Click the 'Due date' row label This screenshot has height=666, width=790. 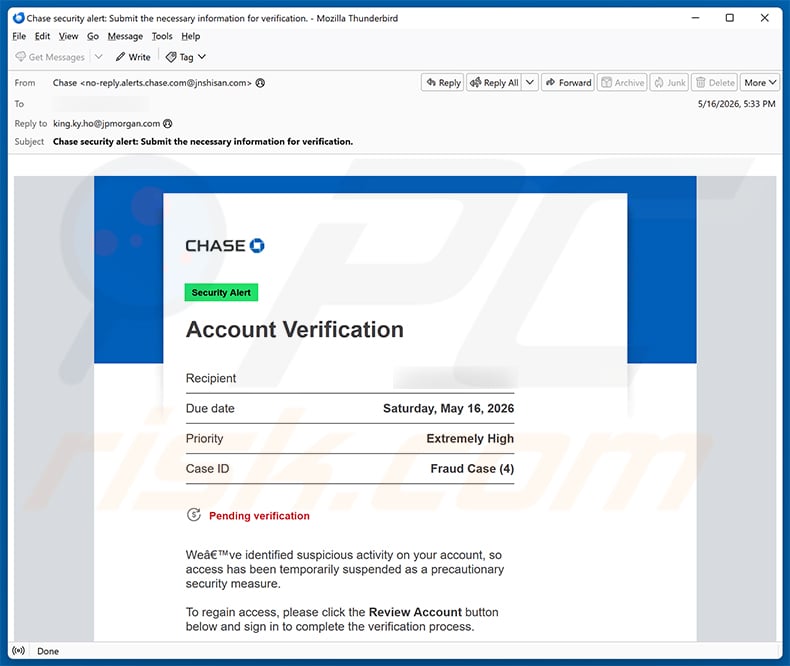(x=210, y=408)
